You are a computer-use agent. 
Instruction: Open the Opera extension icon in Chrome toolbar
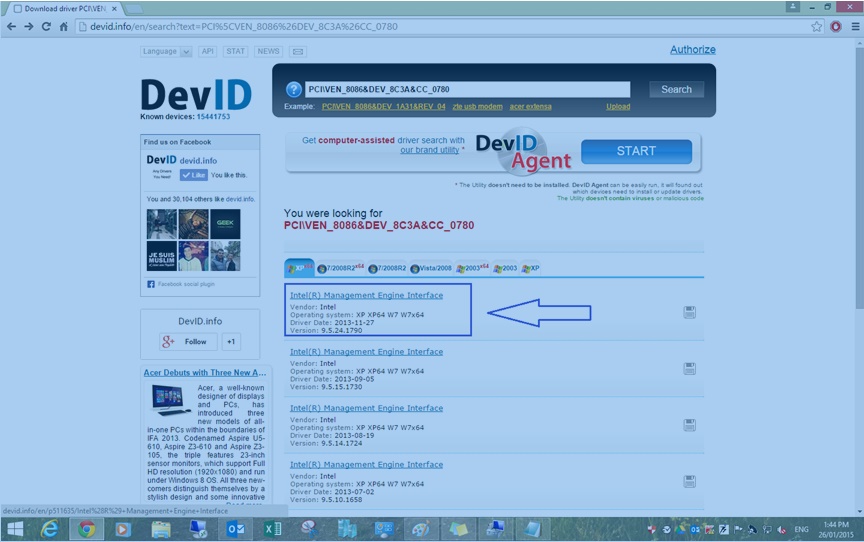click(836, 26)
